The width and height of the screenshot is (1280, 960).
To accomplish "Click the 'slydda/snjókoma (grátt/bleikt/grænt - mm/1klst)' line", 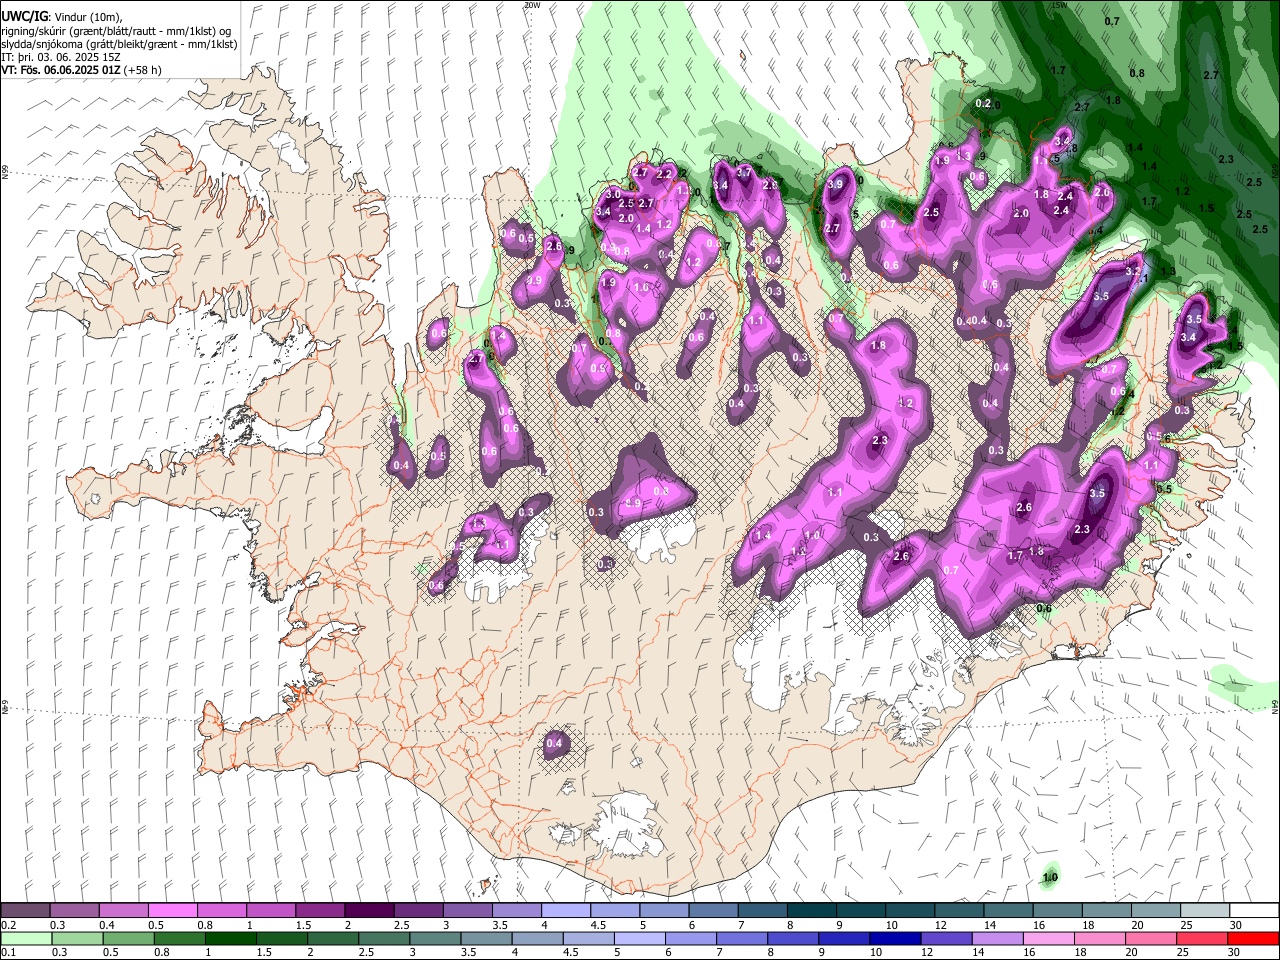I will point(119,44).
